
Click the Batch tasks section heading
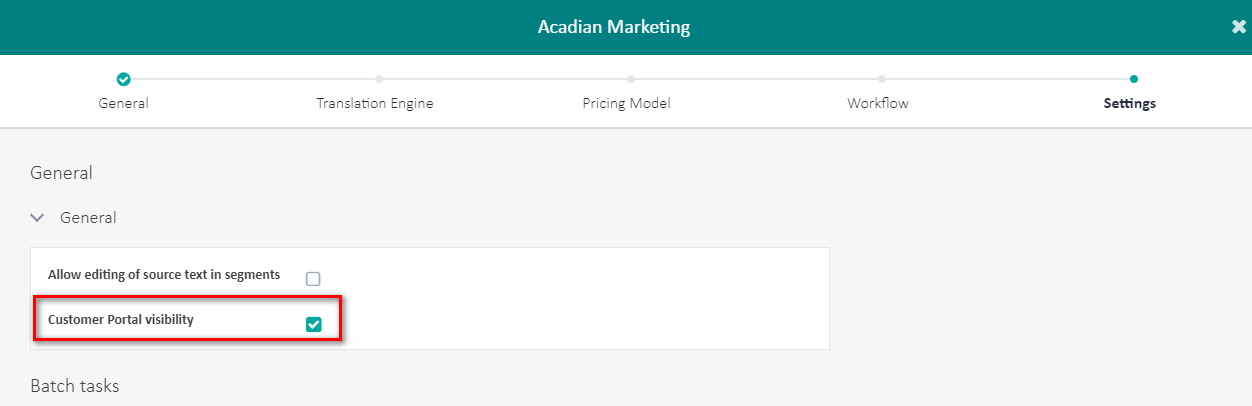click(x=75, y=386)
